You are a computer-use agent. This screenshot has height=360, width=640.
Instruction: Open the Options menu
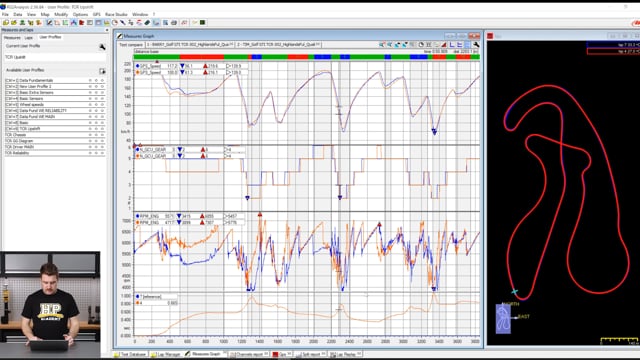pos(80,14)
